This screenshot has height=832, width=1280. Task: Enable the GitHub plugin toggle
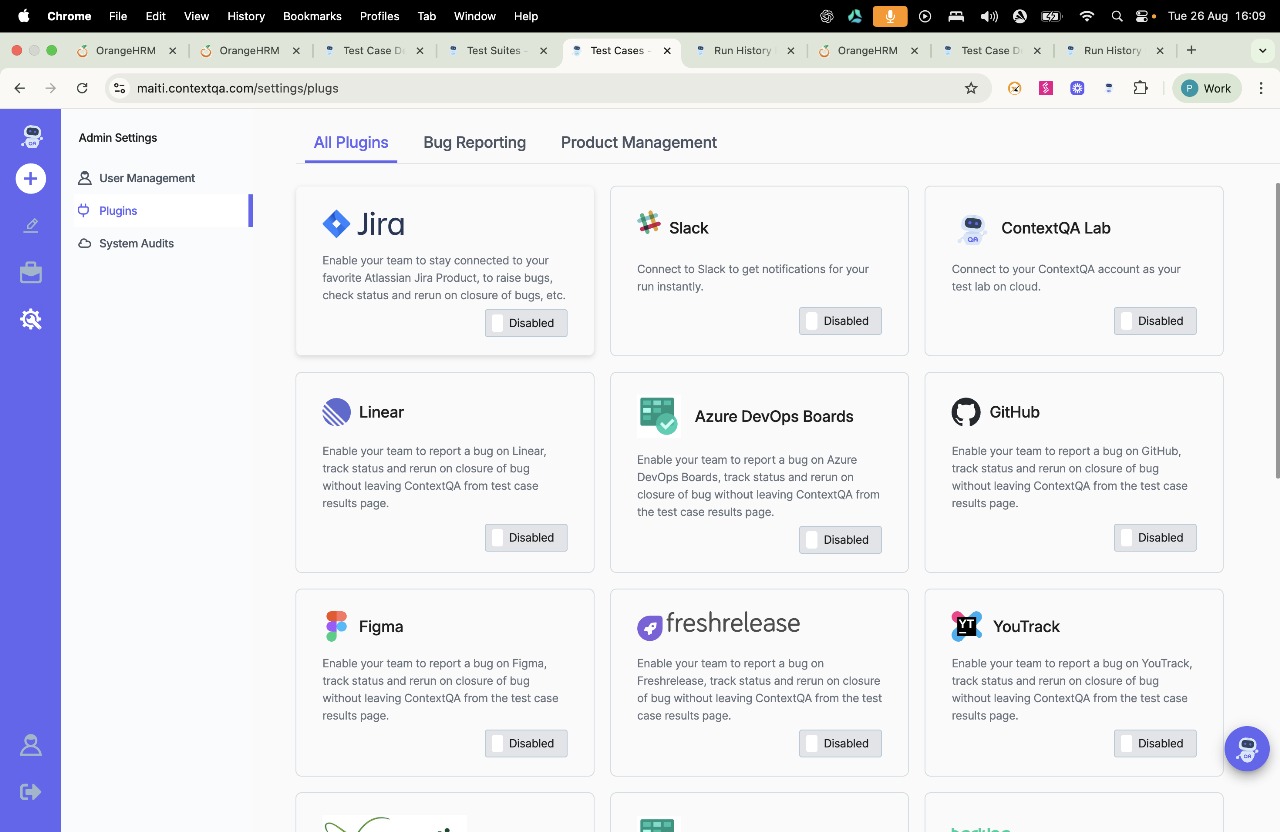coord(1155,538)
